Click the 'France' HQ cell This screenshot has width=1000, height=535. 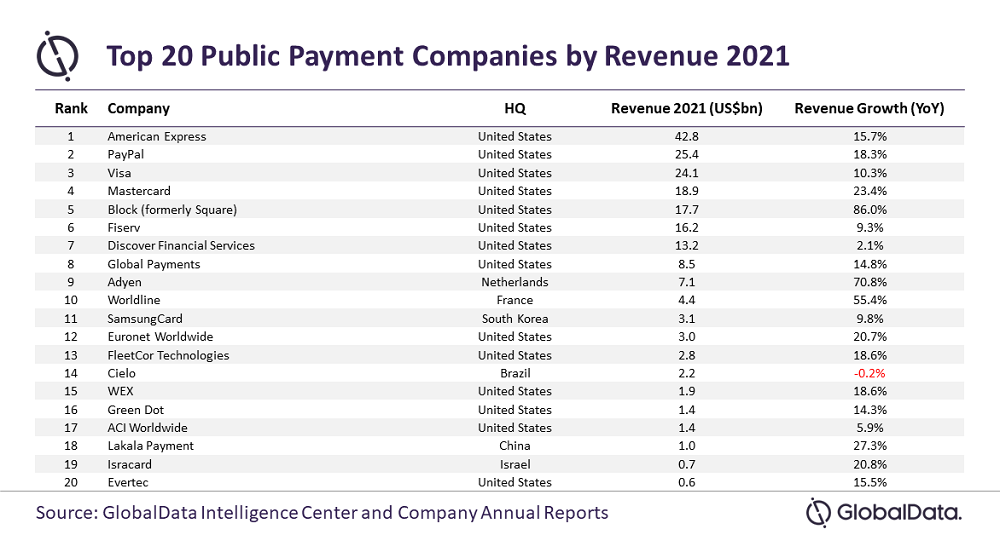click(x=515, y=300)
